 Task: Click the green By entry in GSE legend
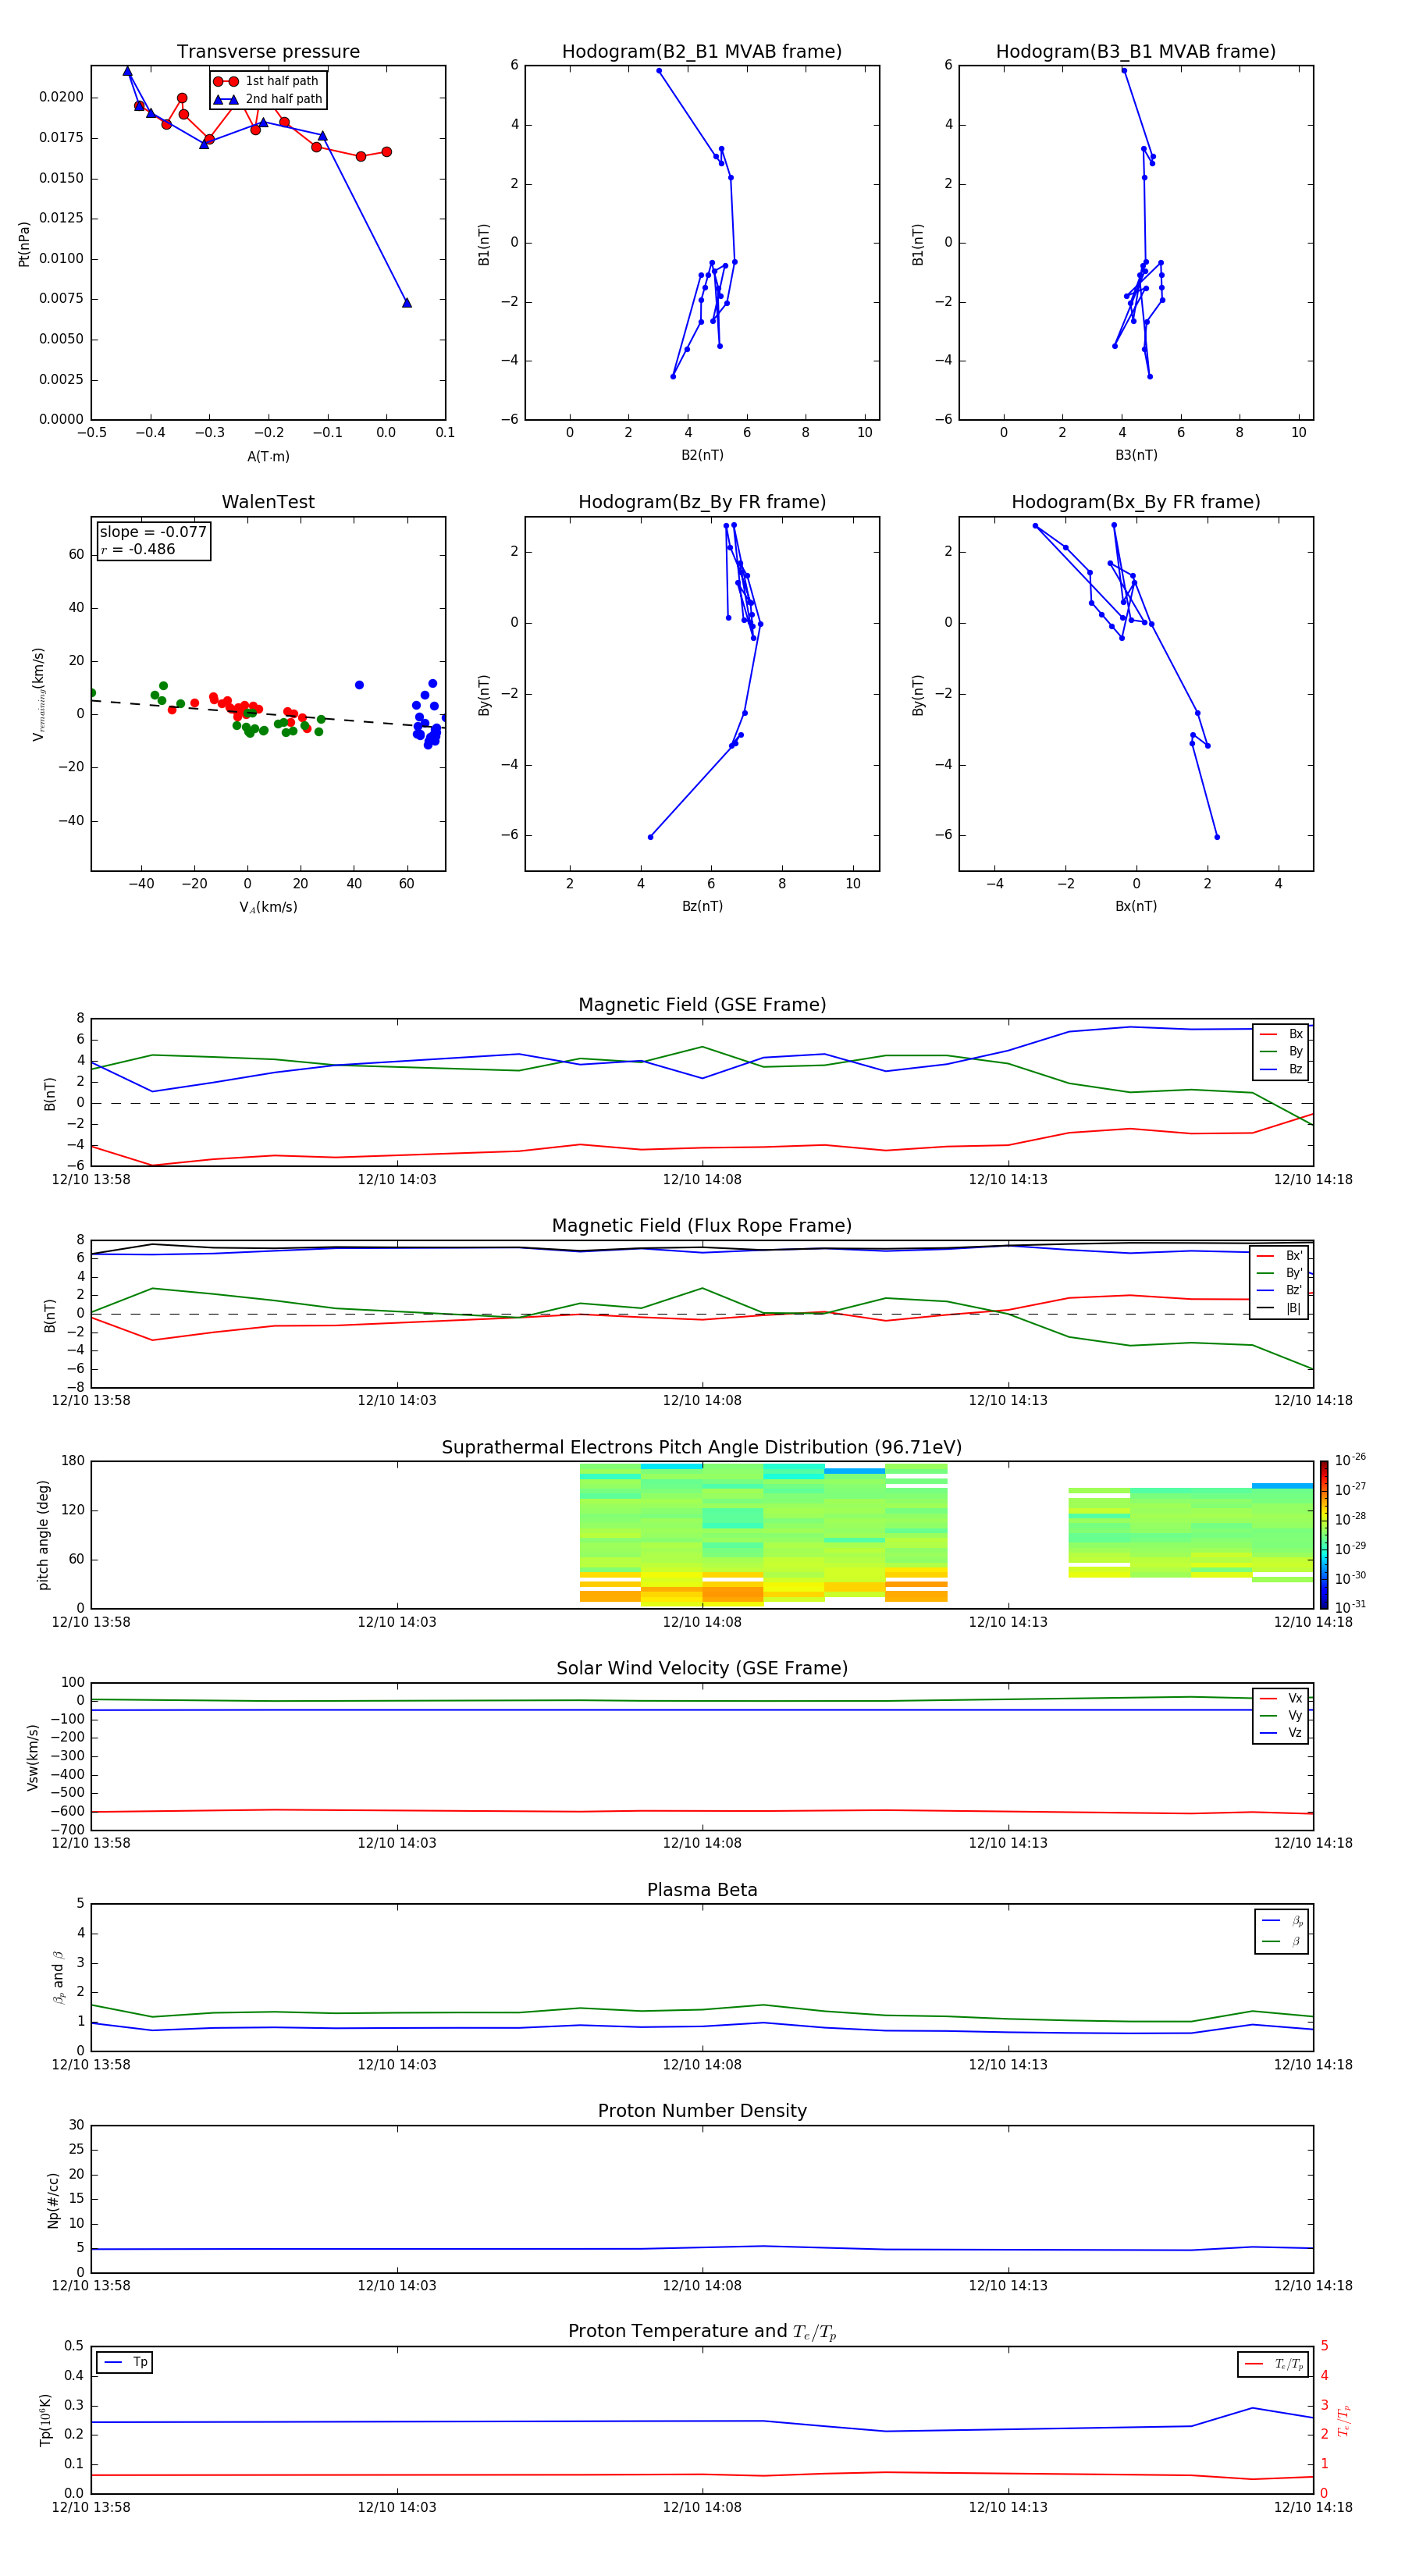[x=1281, y=1051]
